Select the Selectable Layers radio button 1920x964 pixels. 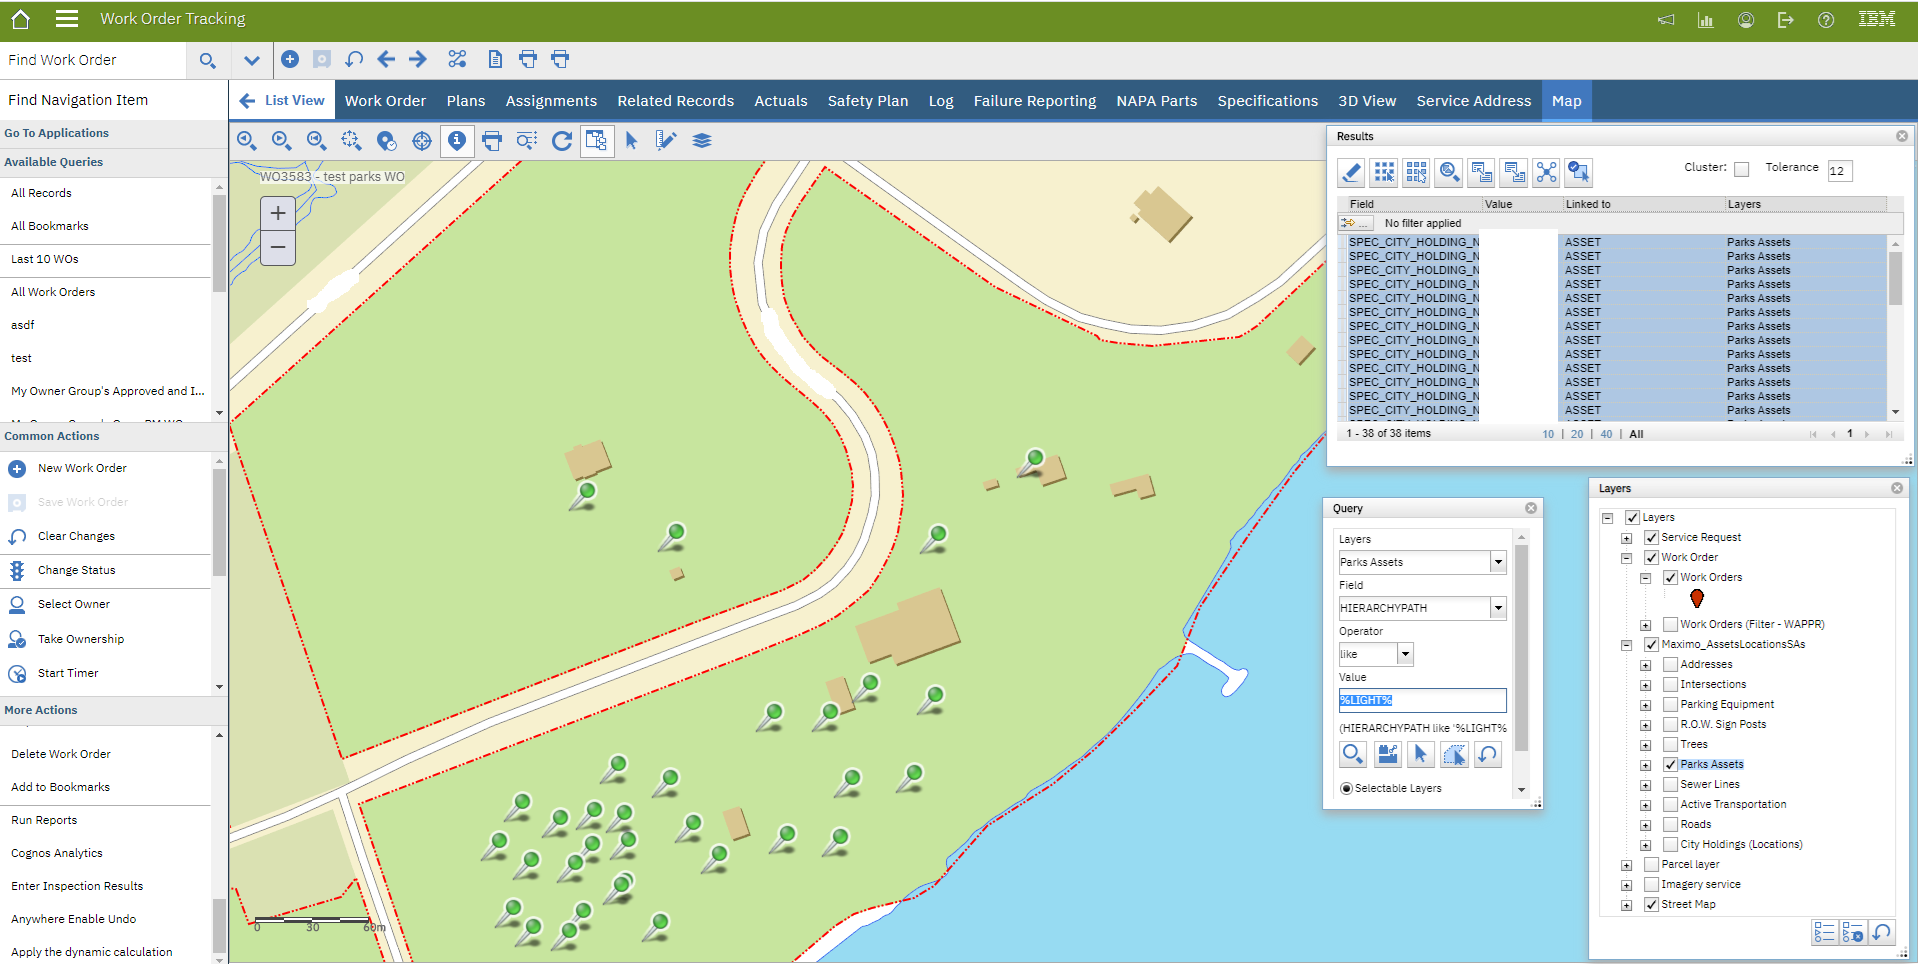(1346, 788)
